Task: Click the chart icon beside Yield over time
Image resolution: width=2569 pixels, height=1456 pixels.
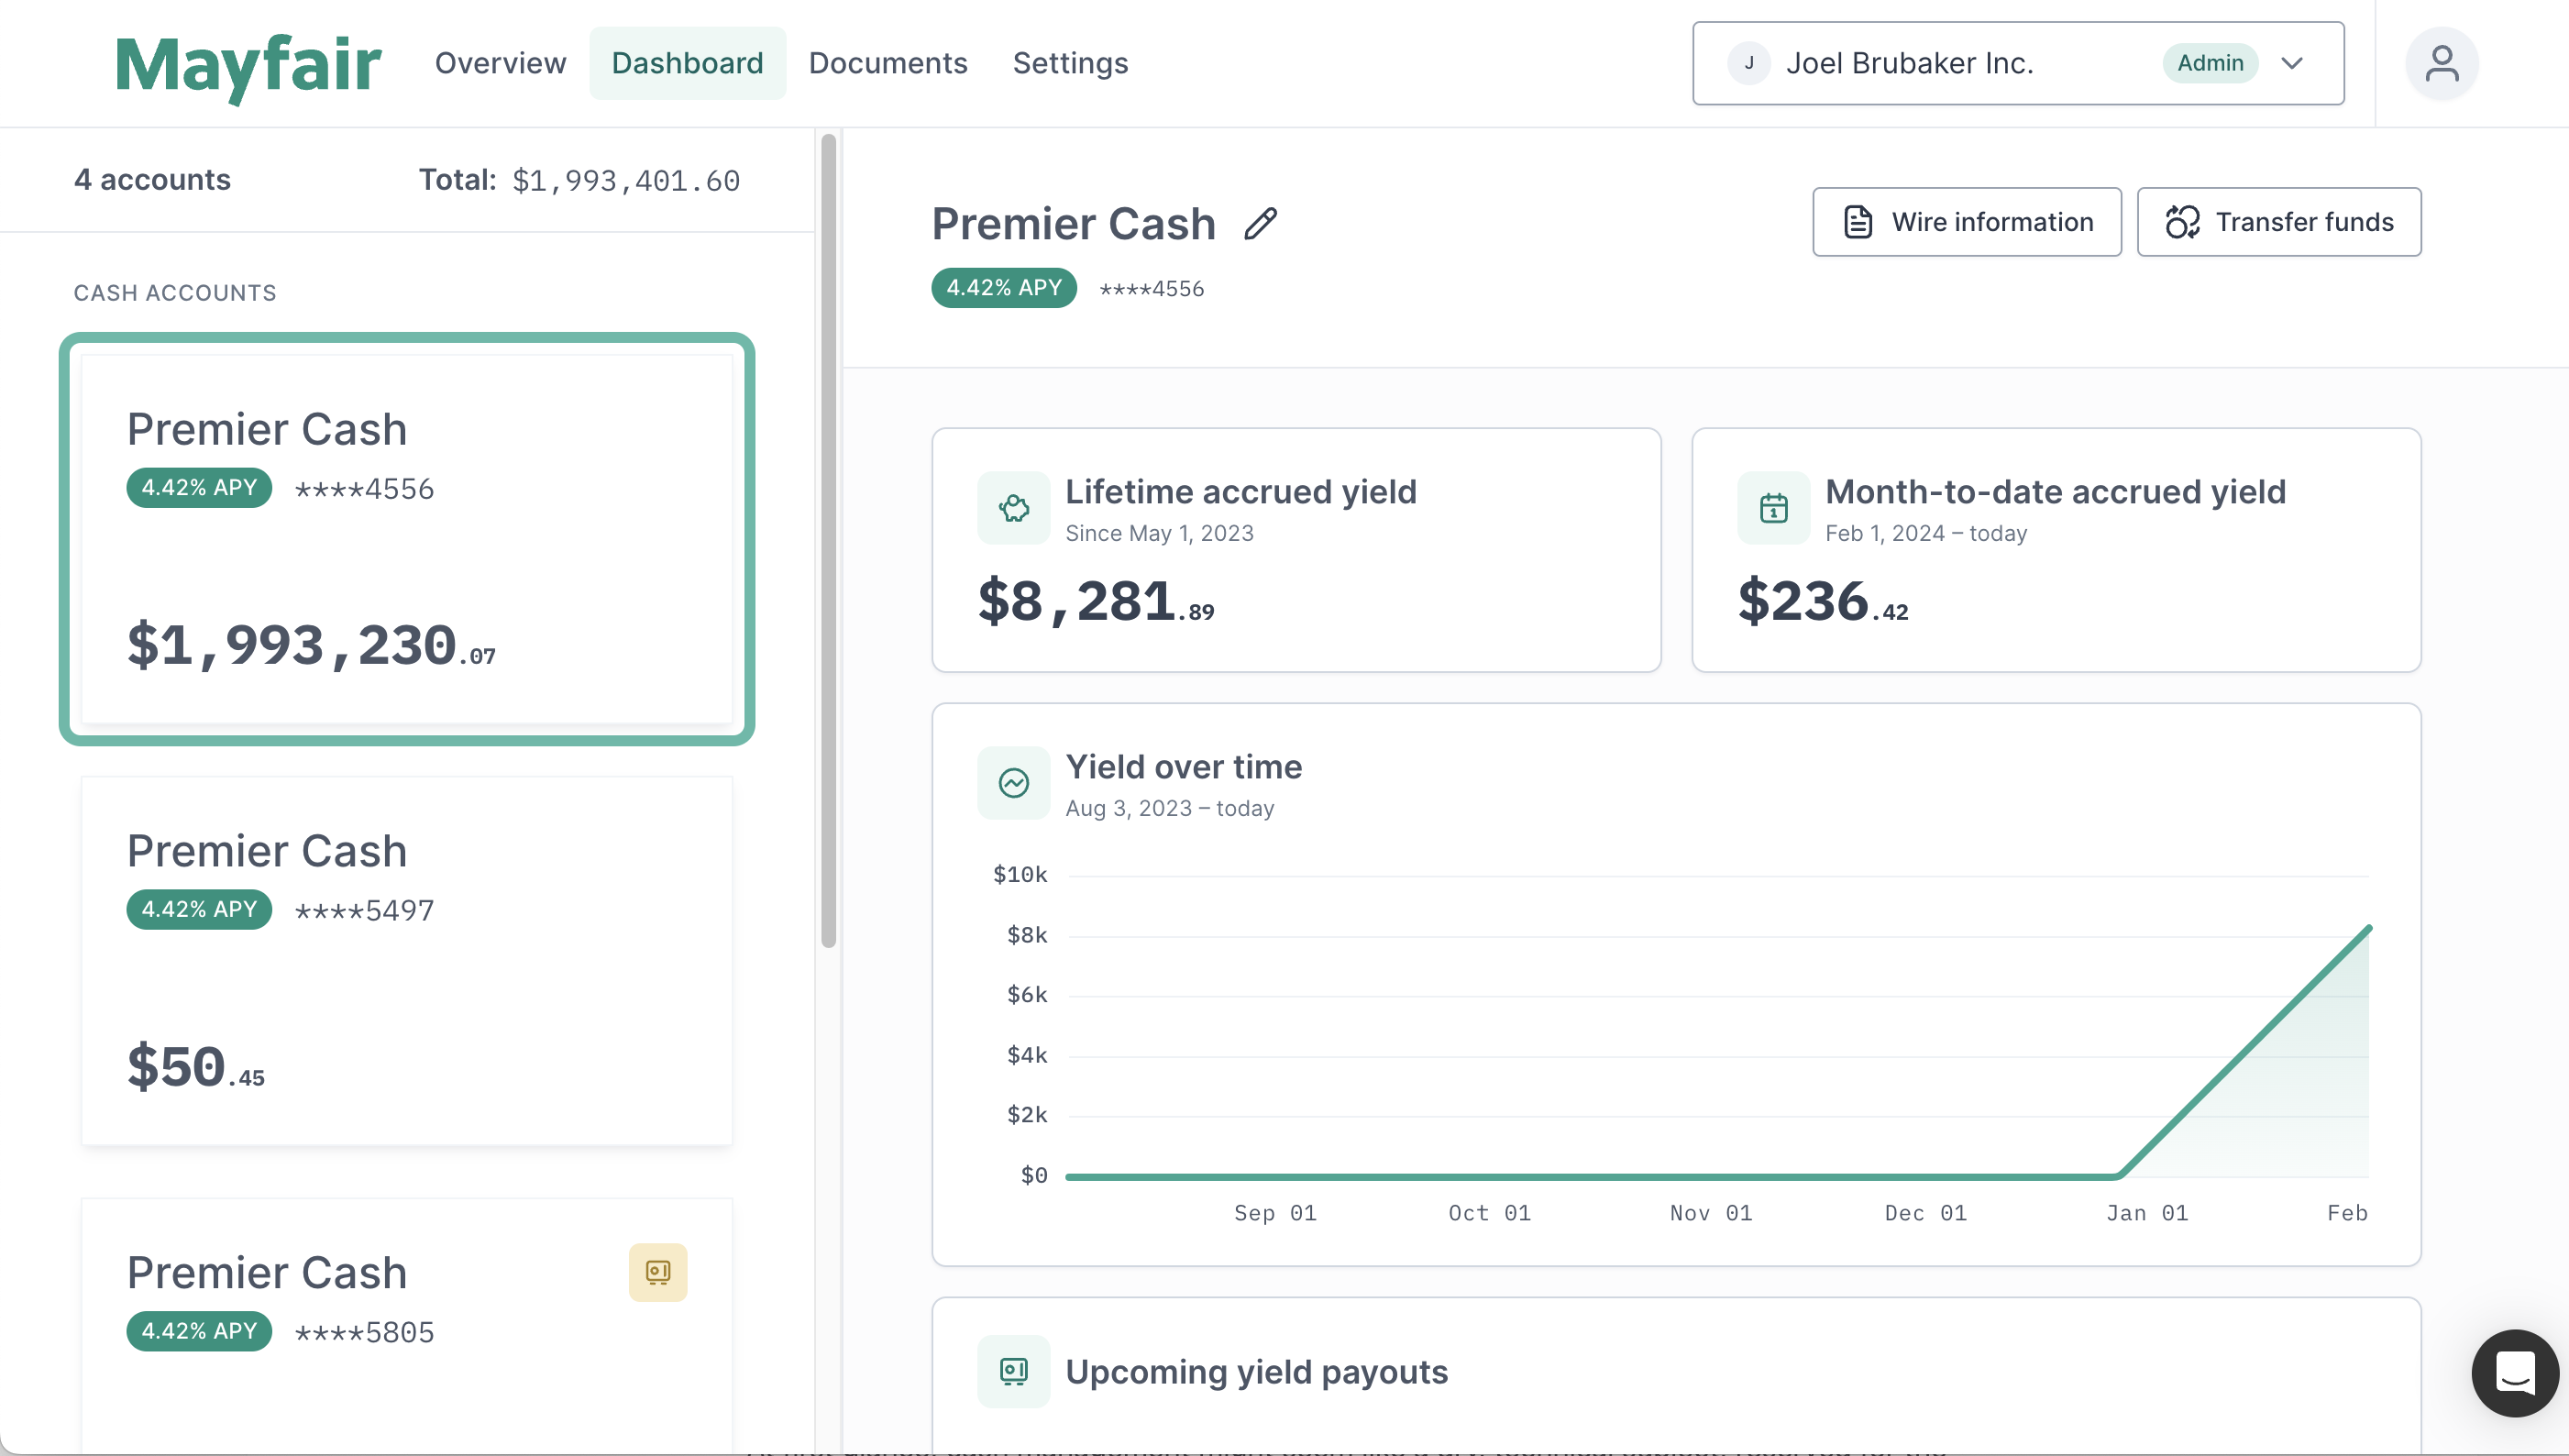Action: click(1013, 783)
